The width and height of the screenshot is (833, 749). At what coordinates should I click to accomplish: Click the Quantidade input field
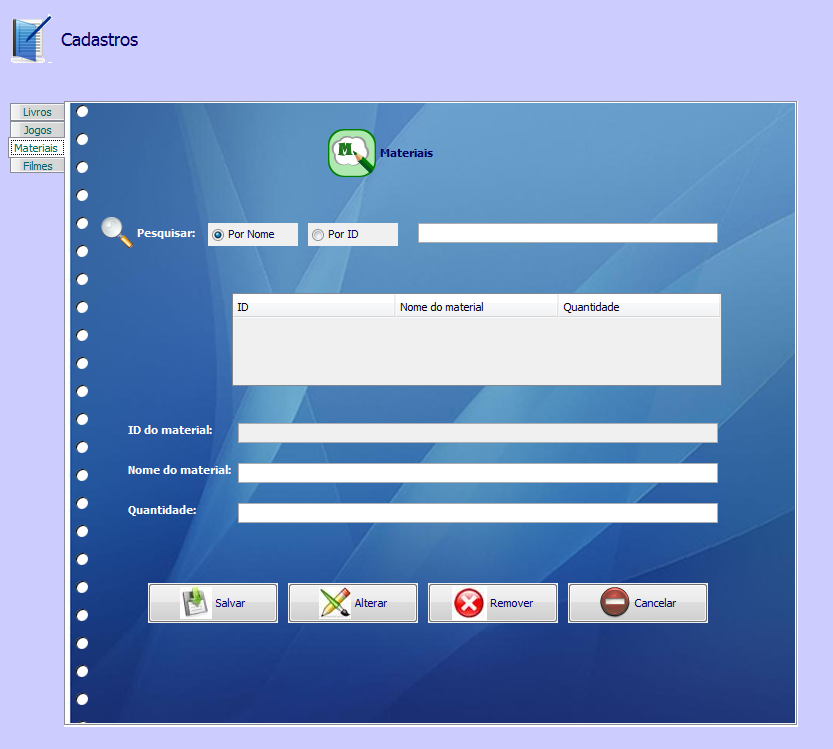pos(478,513)
